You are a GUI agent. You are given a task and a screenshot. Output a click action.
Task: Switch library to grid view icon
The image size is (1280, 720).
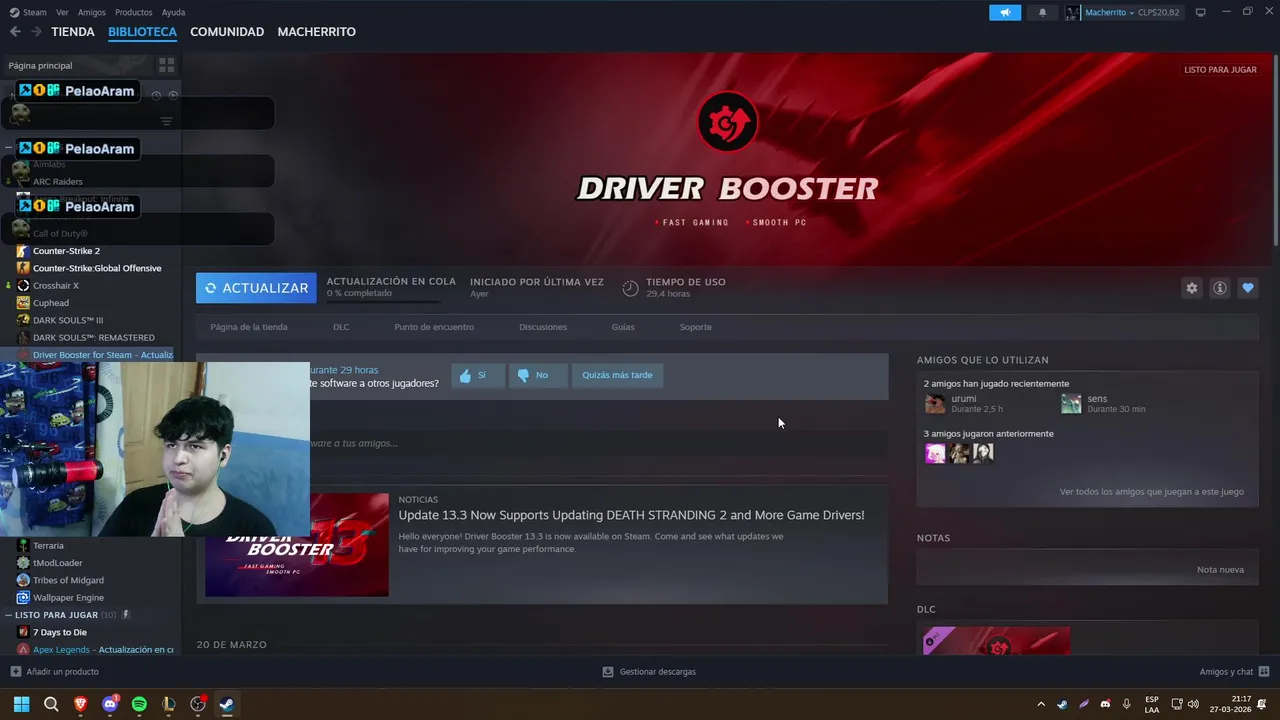coord(167,65)
